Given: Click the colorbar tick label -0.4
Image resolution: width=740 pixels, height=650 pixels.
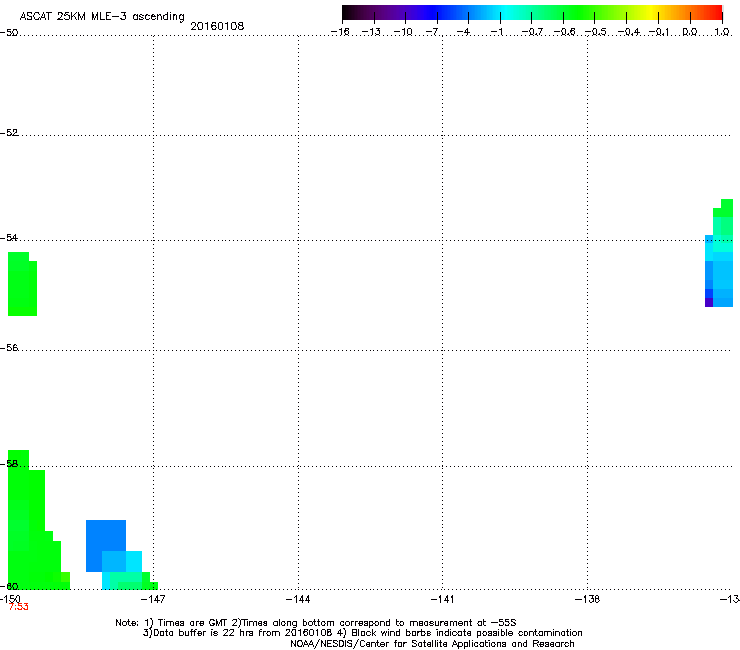Looking at the screenshot, I should [629, 32].
